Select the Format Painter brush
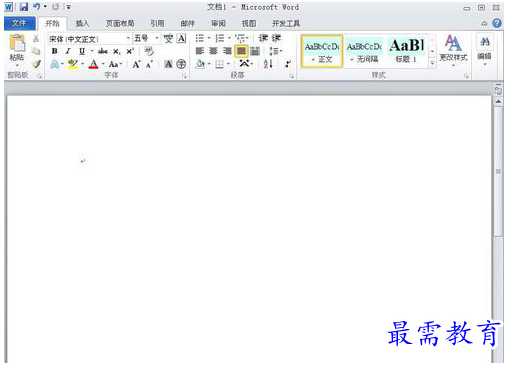The image size is (509, 365). pyautogui.click(x=36, y=63)
